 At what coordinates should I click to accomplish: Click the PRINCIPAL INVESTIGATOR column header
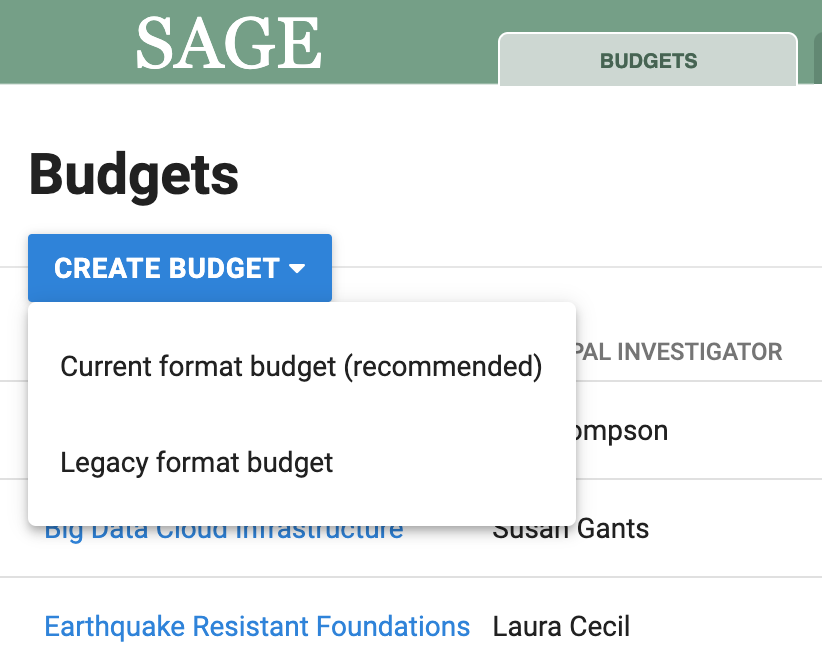(x=680, y=351)
